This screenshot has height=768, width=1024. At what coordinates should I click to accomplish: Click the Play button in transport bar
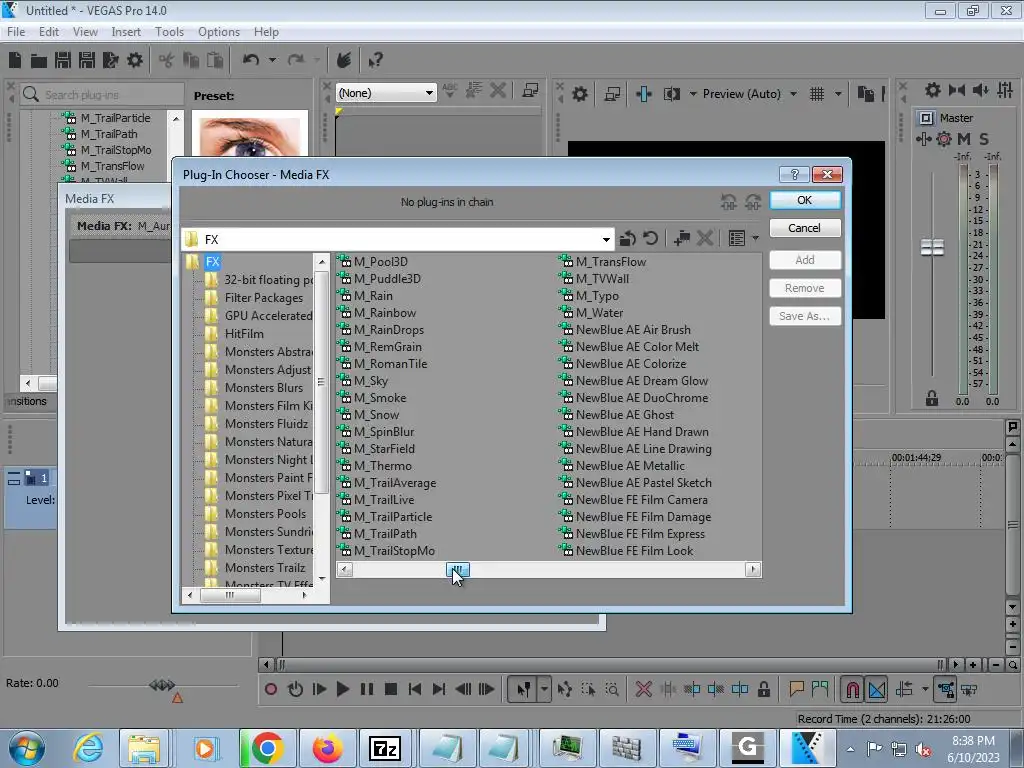(342, 689)
